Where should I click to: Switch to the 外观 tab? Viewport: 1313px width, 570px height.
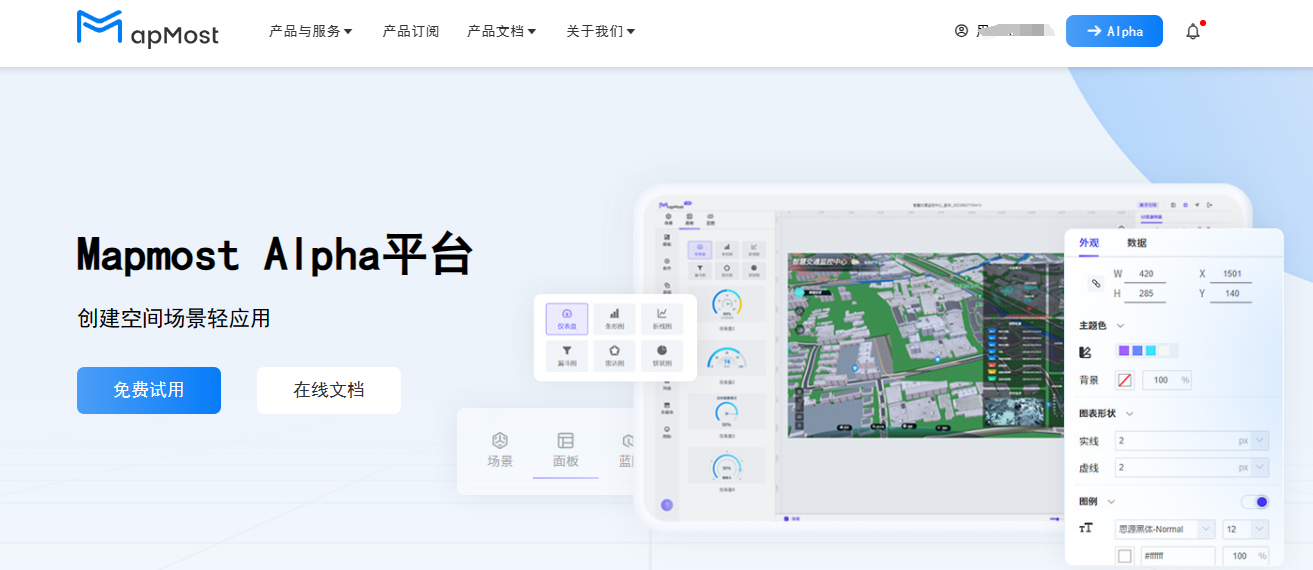tap(1088, 243)
